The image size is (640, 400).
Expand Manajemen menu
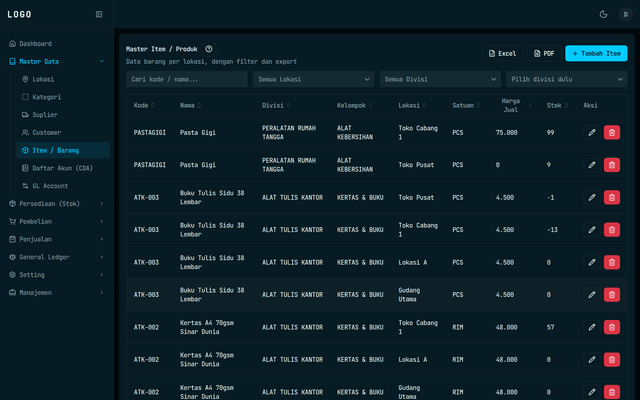[57, 293]
